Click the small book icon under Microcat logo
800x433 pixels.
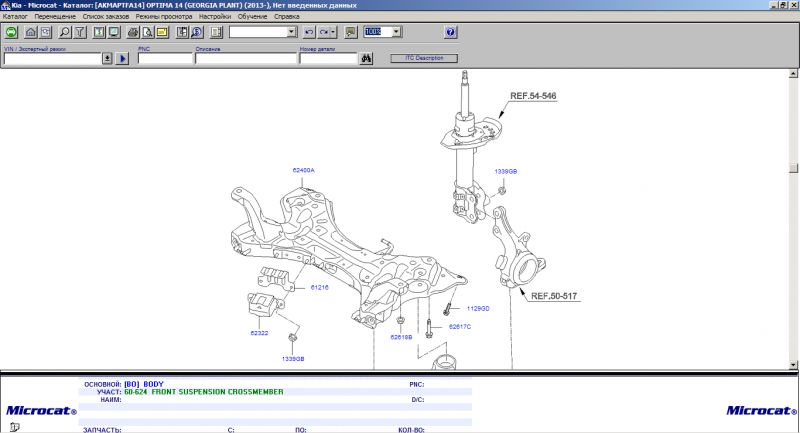[14, 427]
